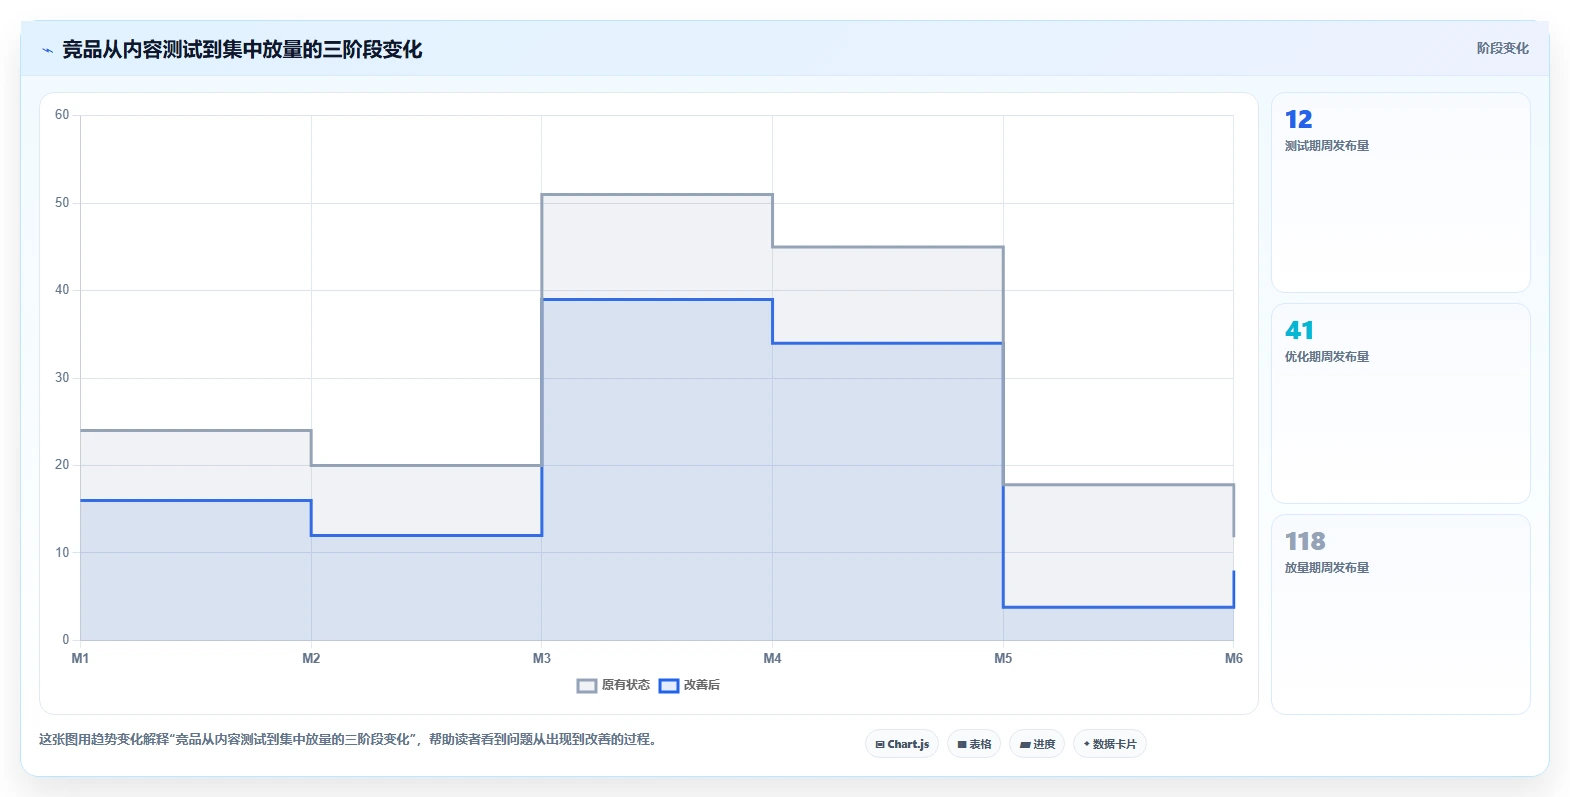
Task: Click the y-axis value 10
Action: point(62,553)
